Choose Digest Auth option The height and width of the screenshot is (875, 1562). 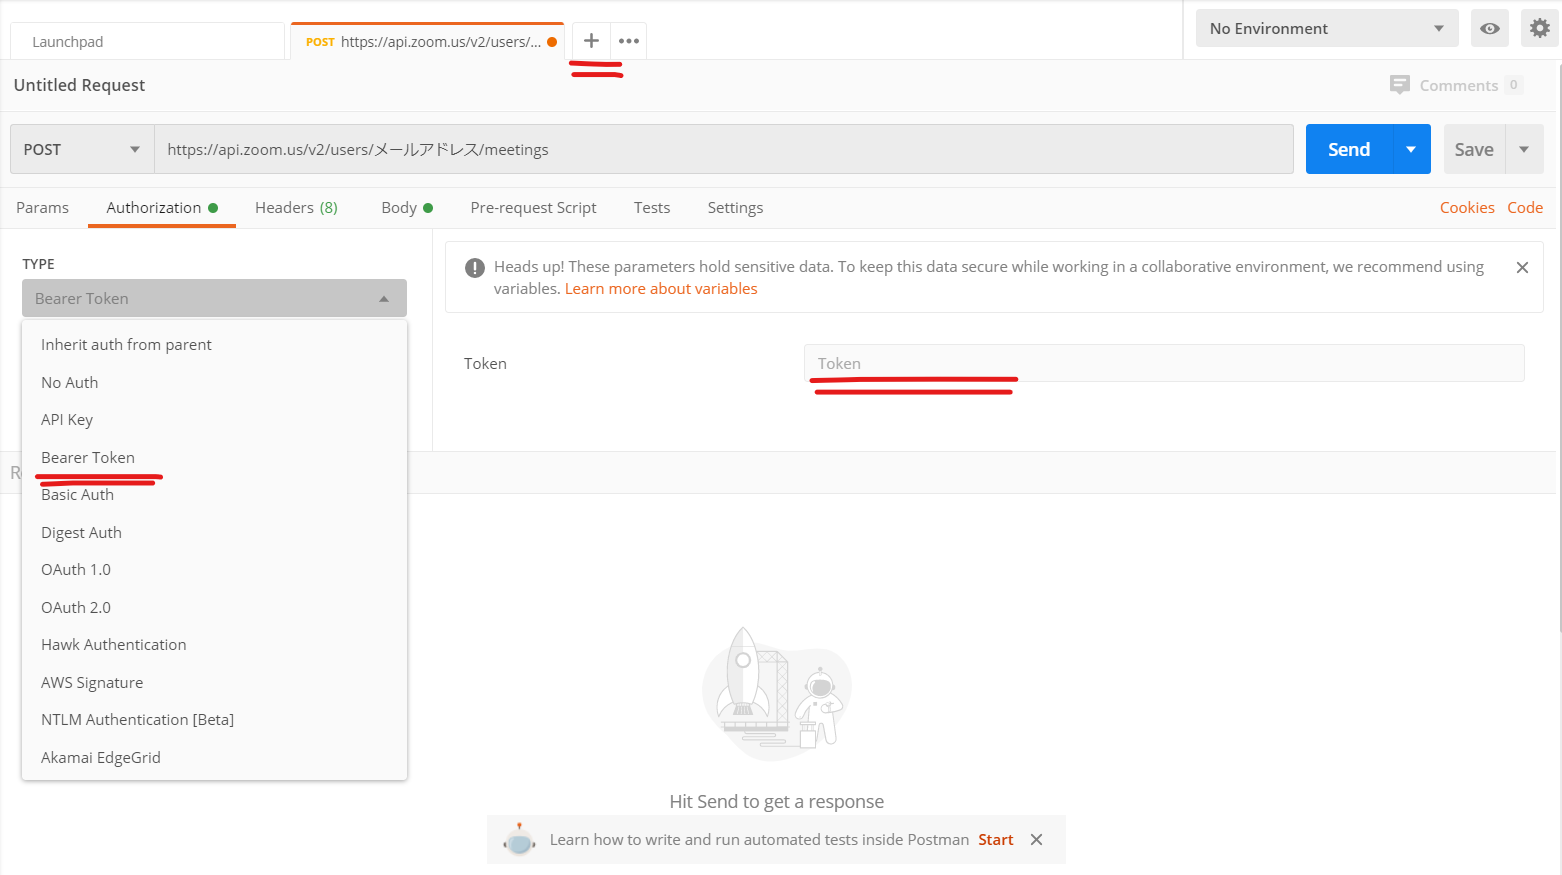[x=214, y=532]
